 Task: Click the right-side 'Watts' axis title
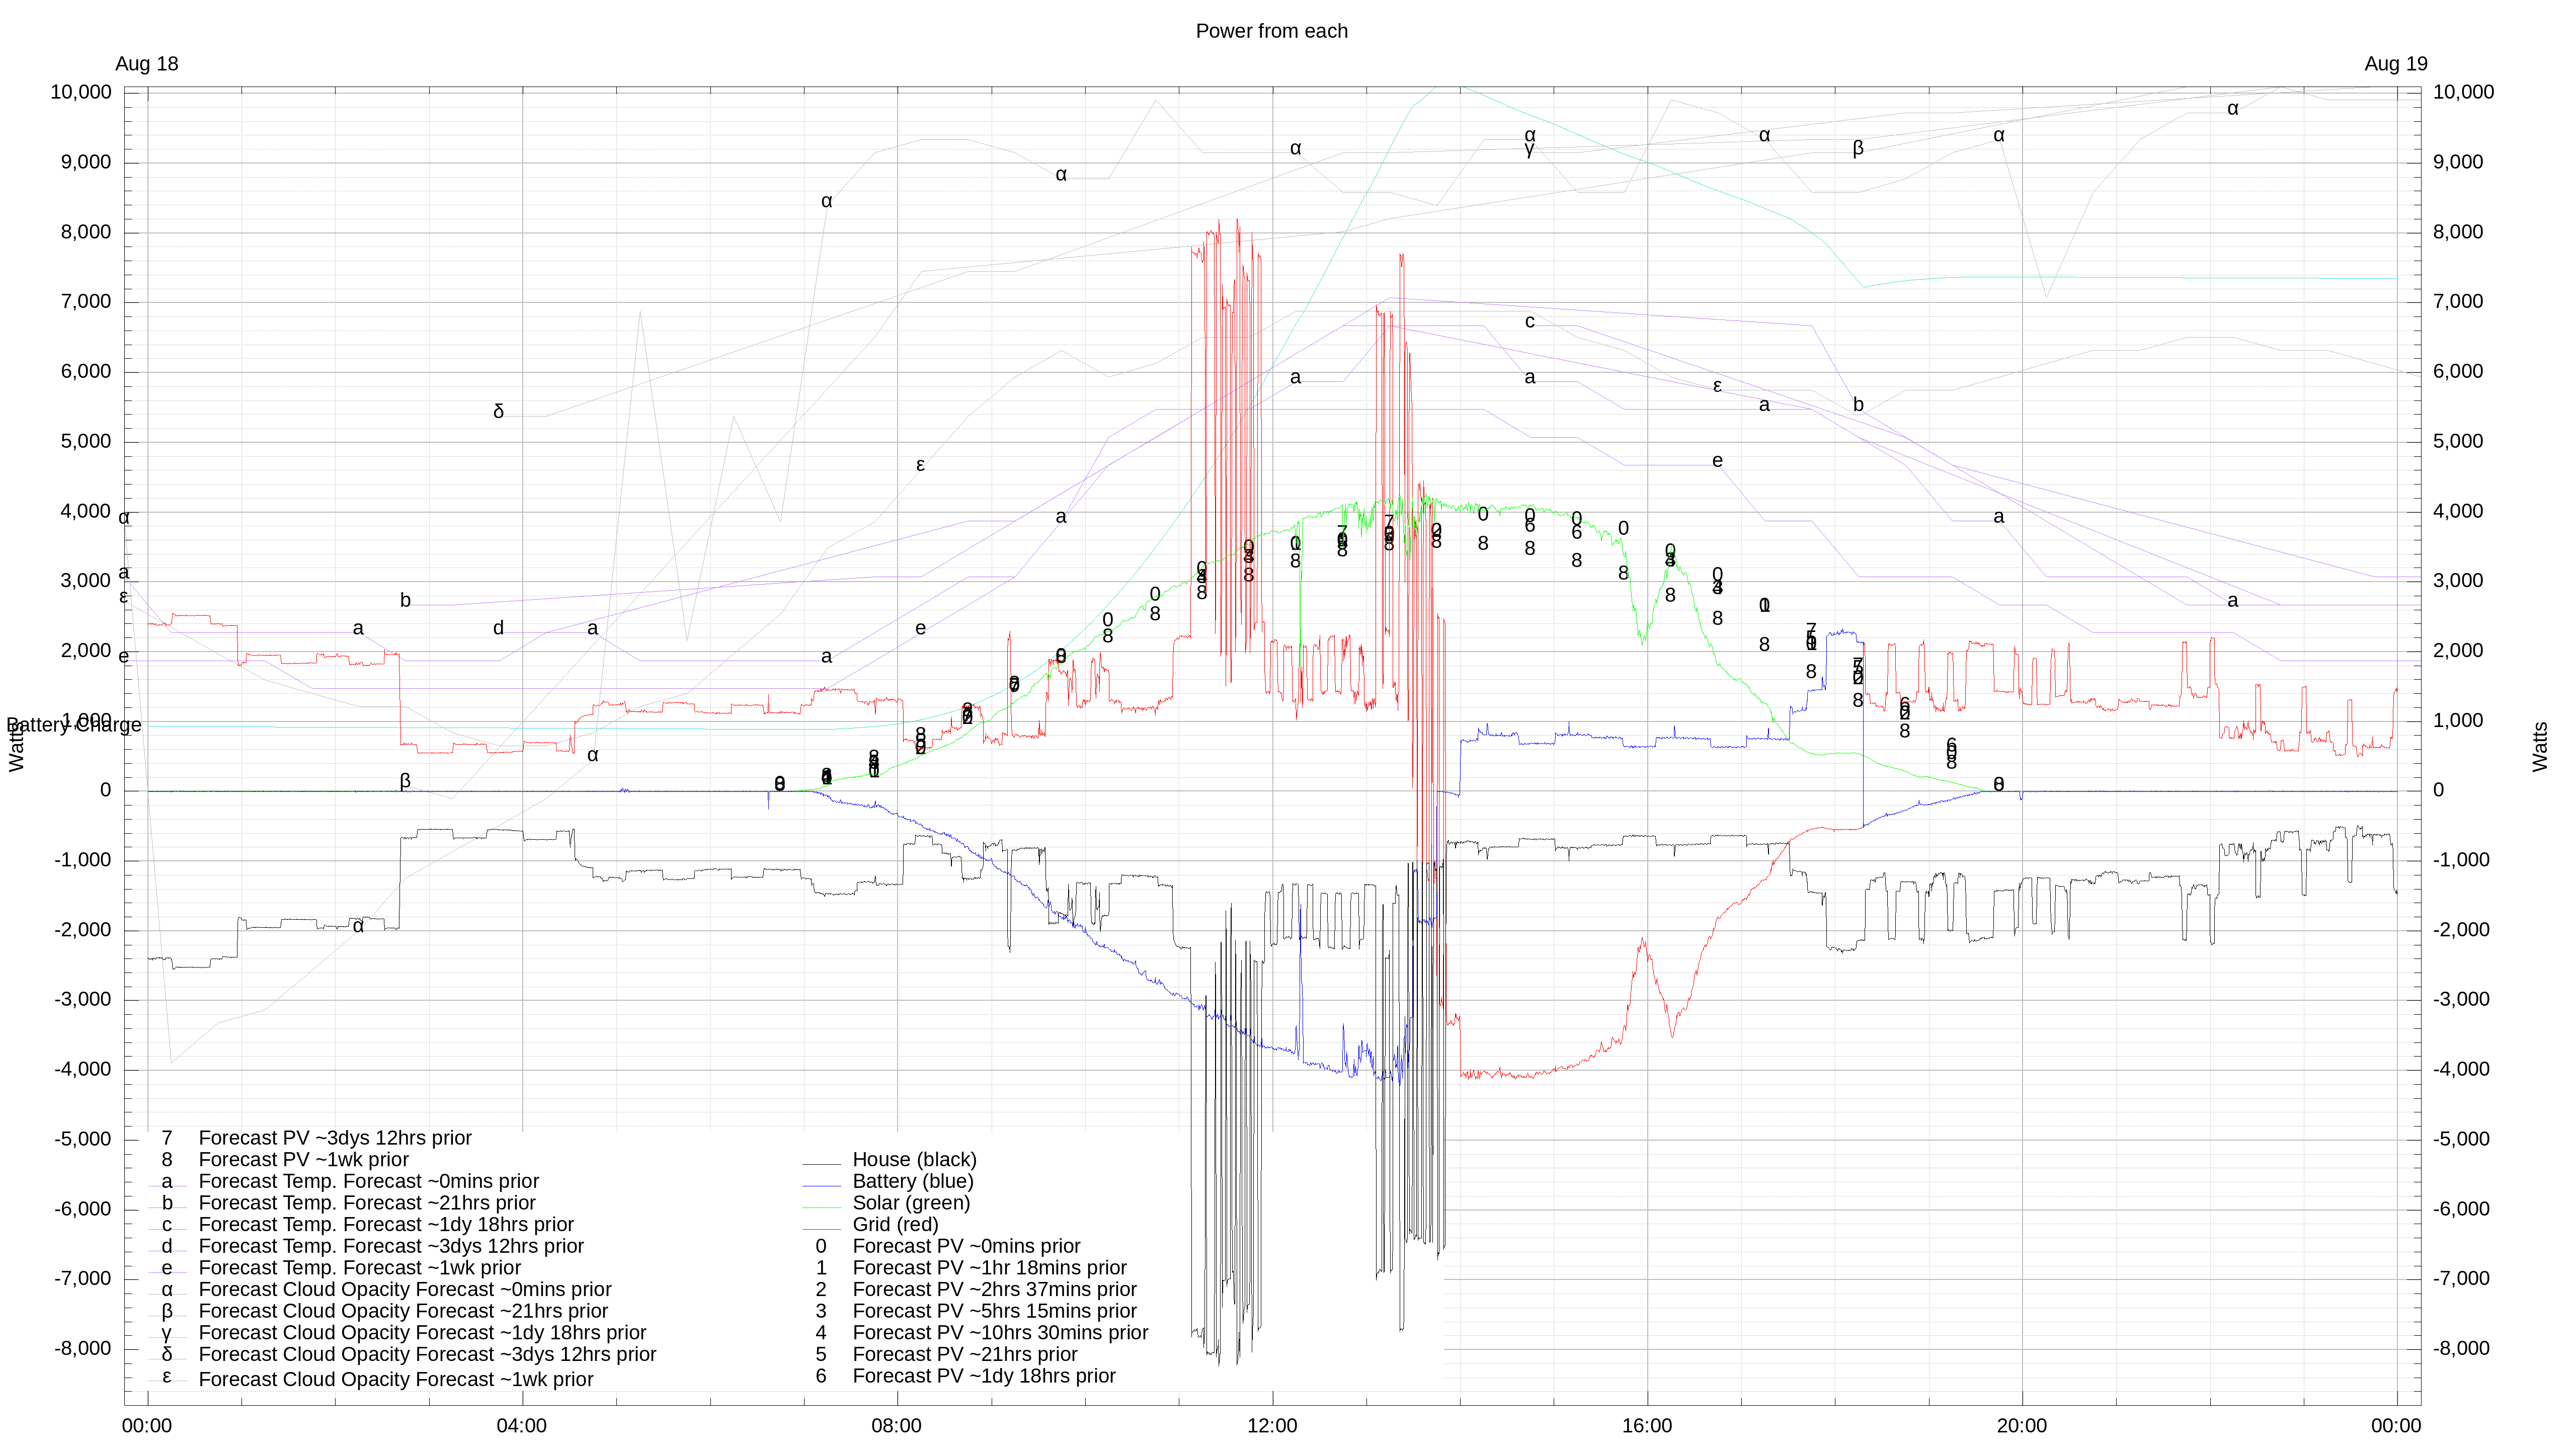point(2540,746)
